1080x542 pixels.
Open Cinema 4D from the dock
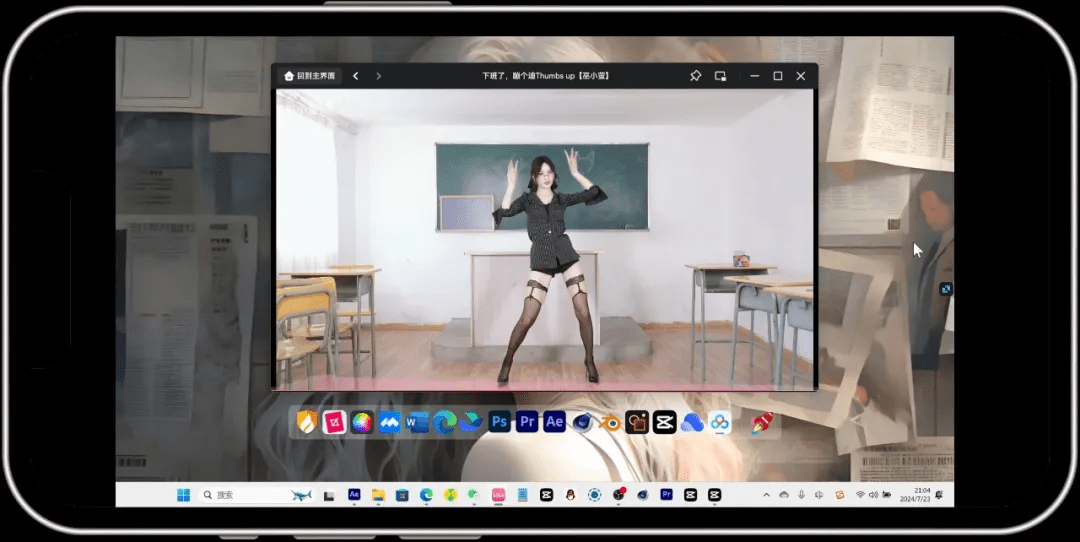click(582, 422)
